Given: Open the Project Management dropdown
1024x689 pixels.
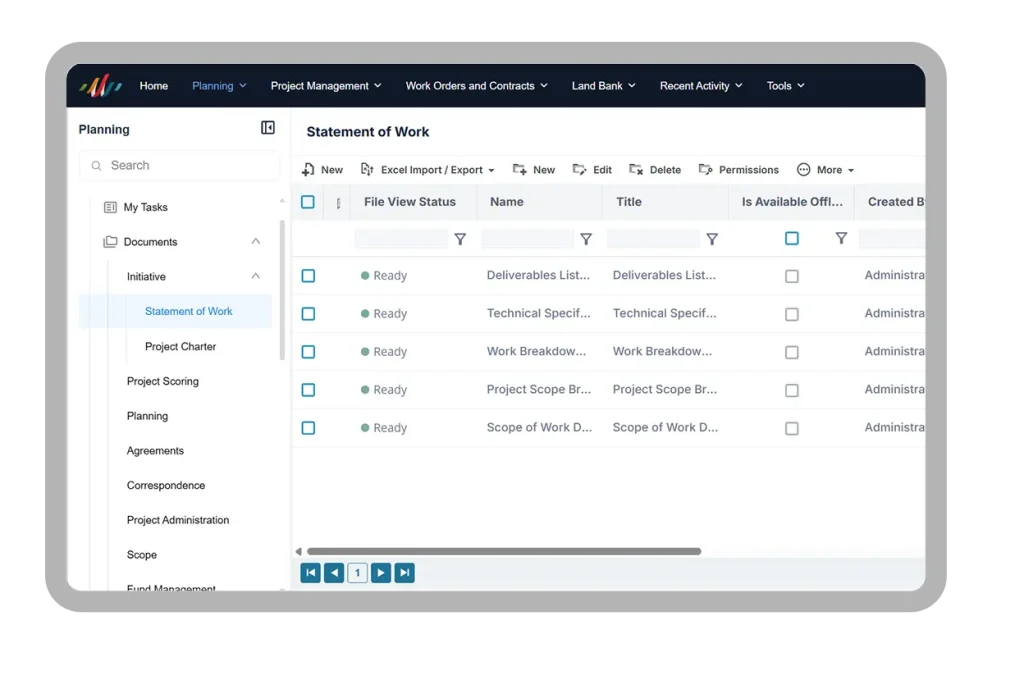Looking at the screenshot, I should 326,86.
